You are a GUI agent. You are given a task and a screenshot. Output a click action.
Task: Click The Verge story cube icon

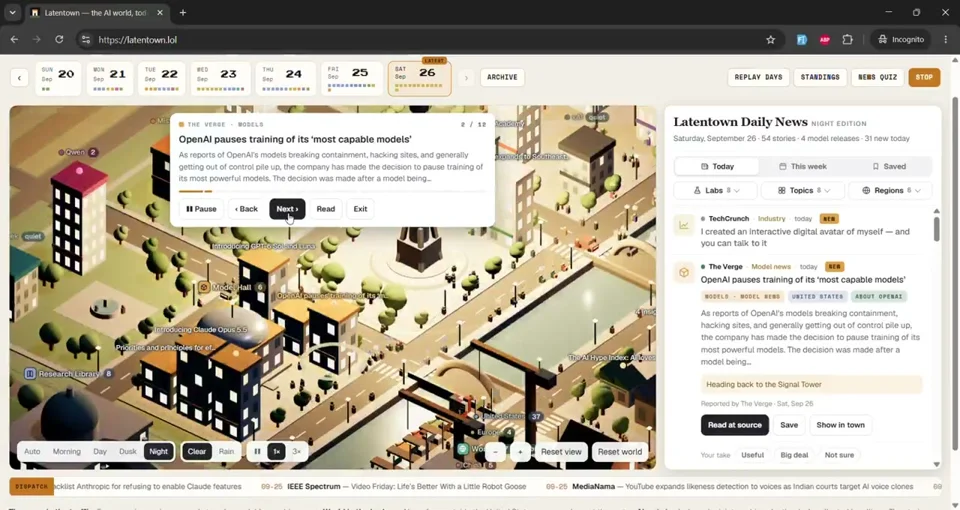point(684,272)
